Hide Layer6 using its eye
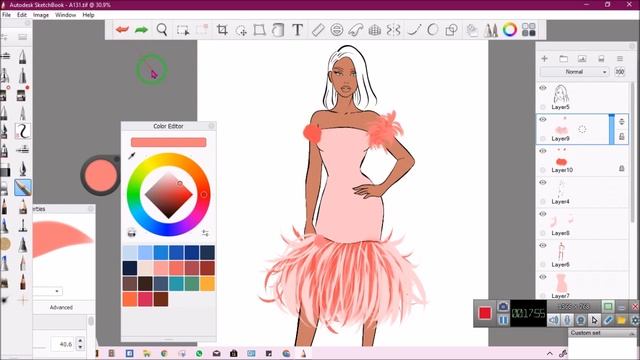640x360 pixels. (543, 245)
